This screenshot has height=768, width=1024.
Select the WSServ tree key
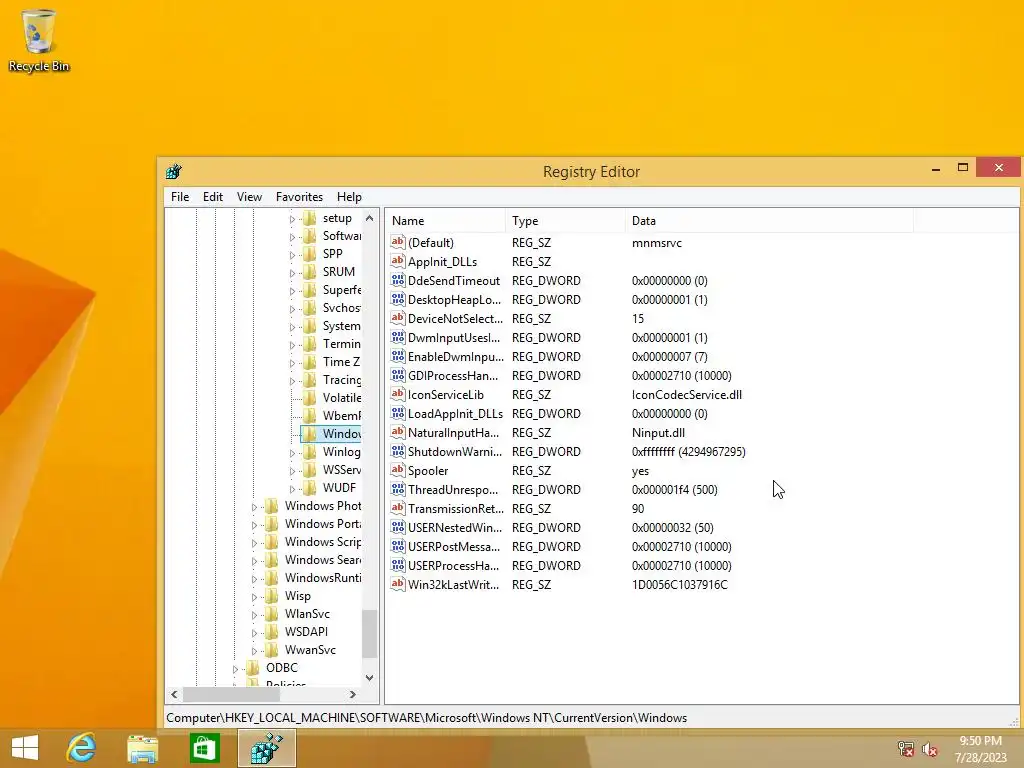[x=341, y=470]
